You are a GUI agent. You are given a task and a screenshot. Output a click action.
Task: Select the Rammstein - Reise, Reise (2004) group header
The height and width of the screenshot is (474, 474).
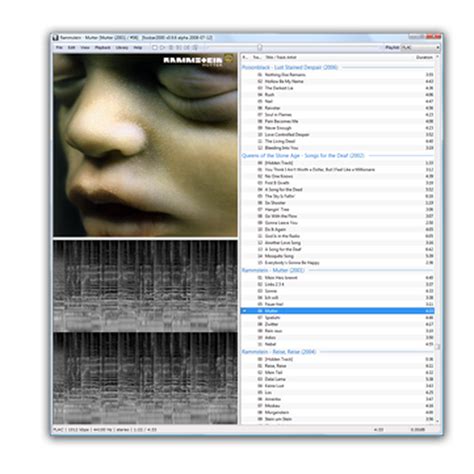(x=337, y=352)
